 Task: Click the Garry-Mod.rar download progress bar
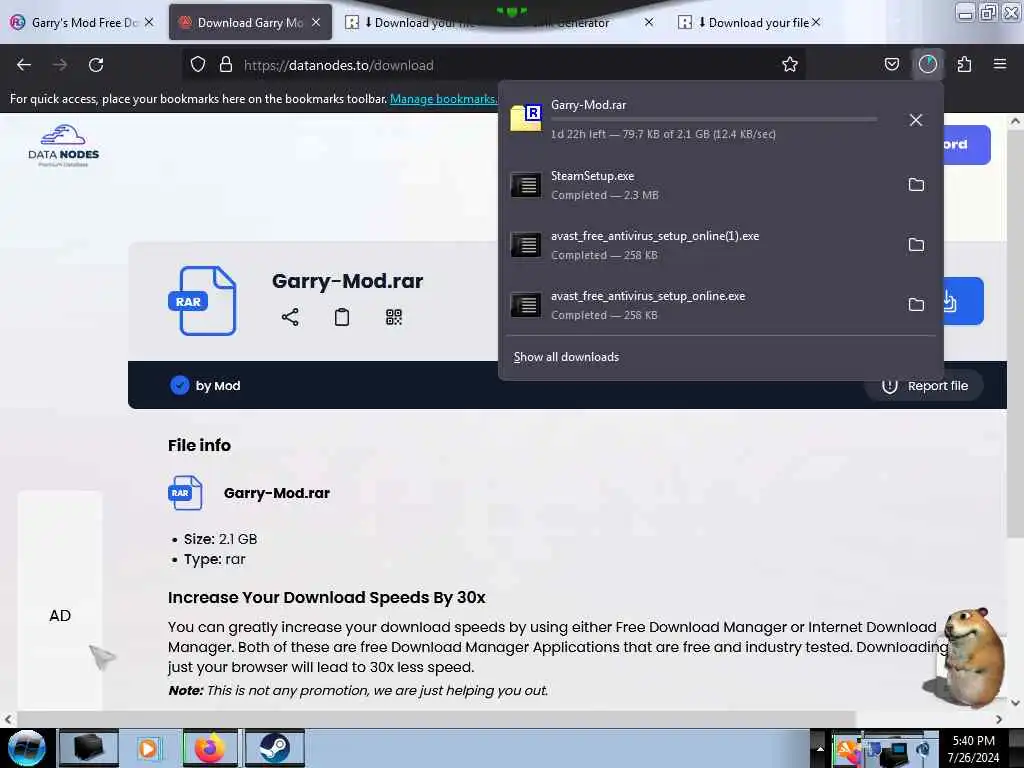coord(714,120)
